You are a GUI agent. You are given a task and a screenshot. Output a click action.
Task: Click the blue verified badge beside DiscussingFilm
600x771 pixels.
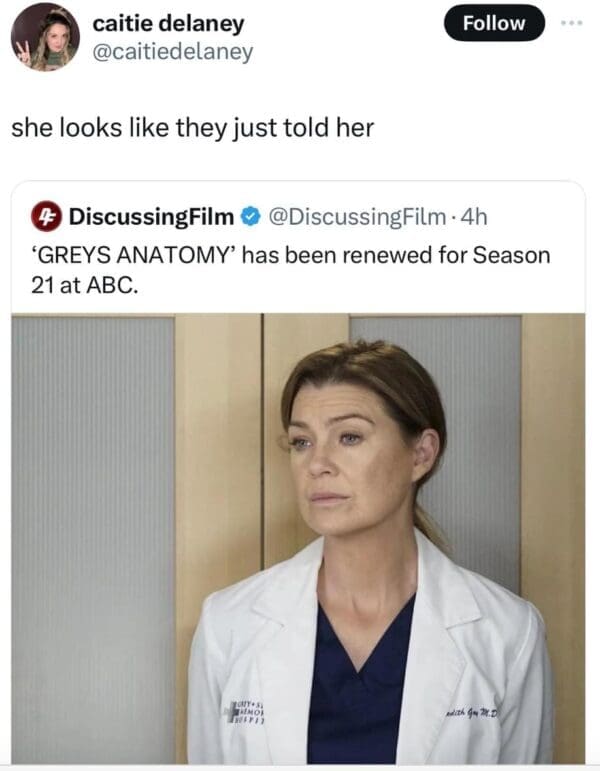tap(251, 216)
